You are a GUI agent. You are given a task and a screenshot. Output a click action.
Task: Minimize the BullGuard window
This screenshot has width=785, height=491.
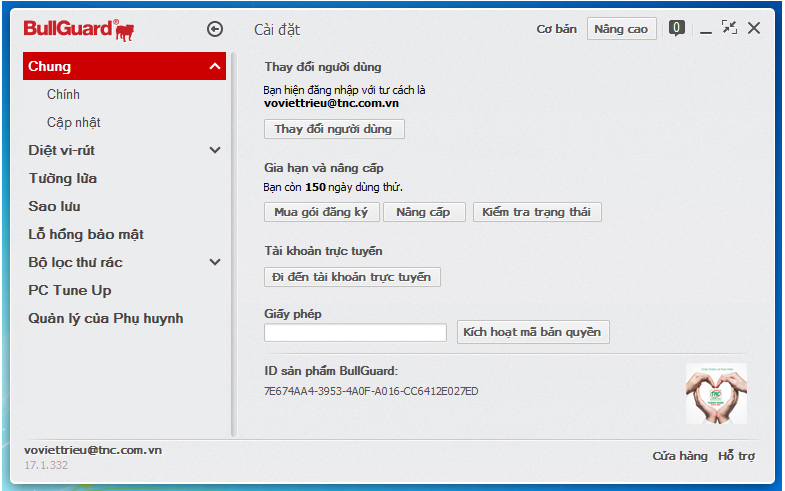(706, 32)
